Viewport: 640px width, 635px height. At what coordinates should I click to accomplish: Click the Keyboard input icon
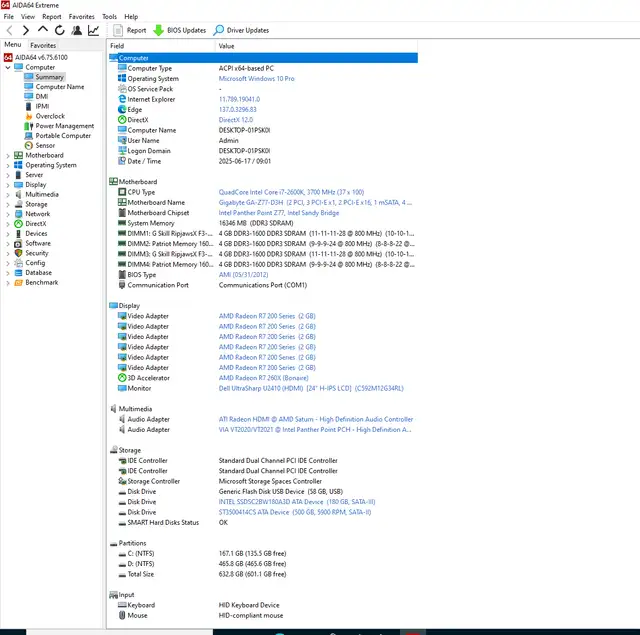coord(122,605)
